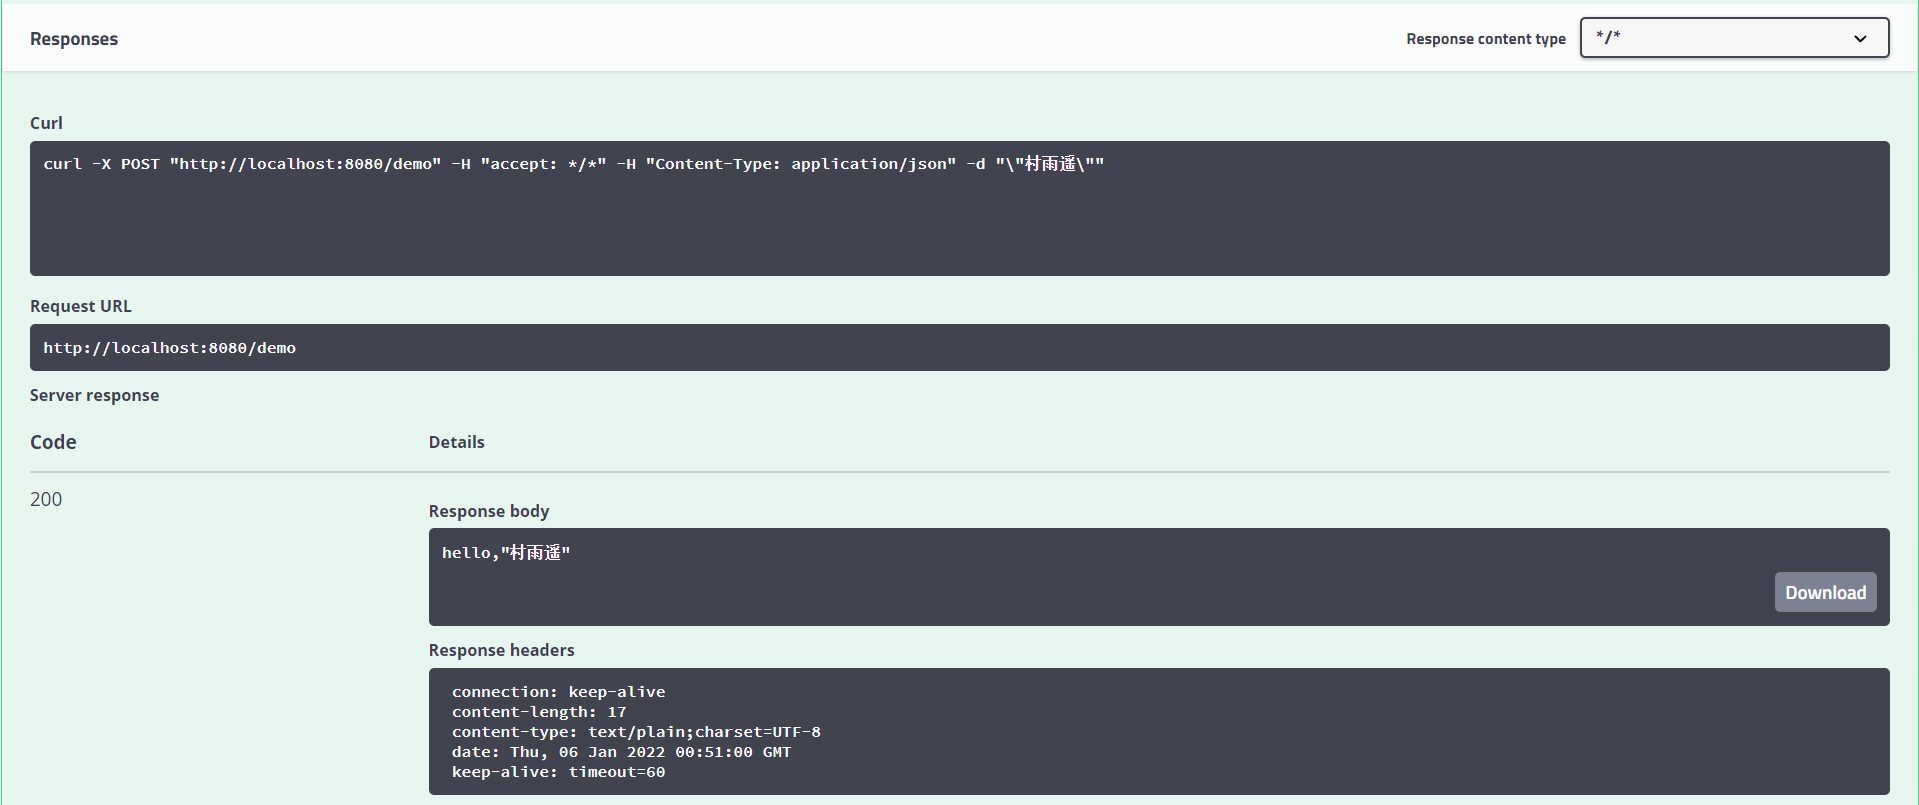Click the Request URL code block
1919x805 pixels.
[170, 348]
